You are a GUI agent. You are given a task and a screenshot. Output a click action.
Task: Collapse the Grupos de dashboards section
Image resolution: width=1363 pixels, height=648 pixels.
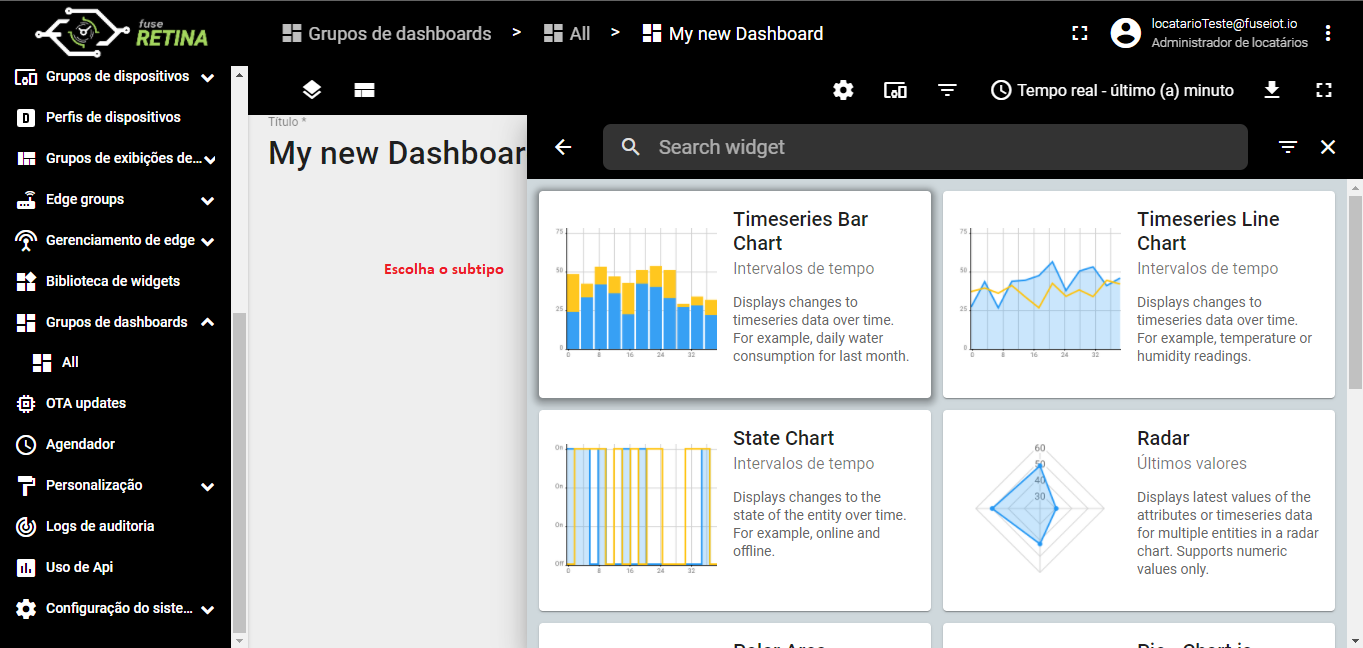[x=208, y=322]
